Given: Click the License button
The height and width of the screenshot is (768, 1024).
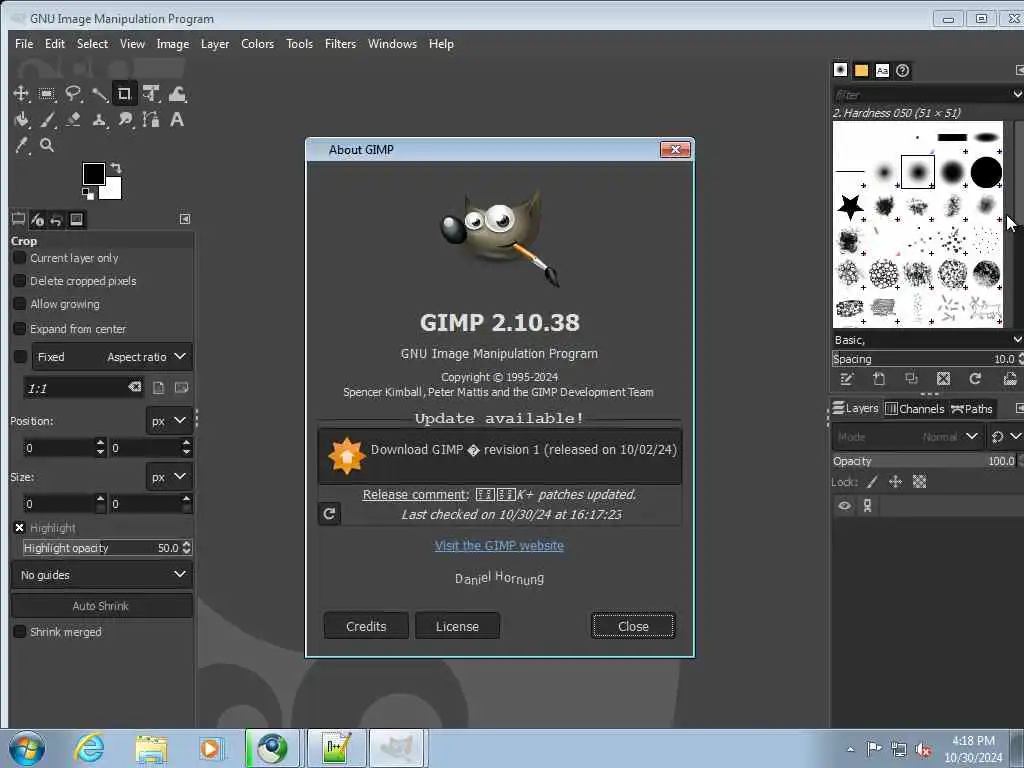Looking at the screenshot, I should click(457, 626).
